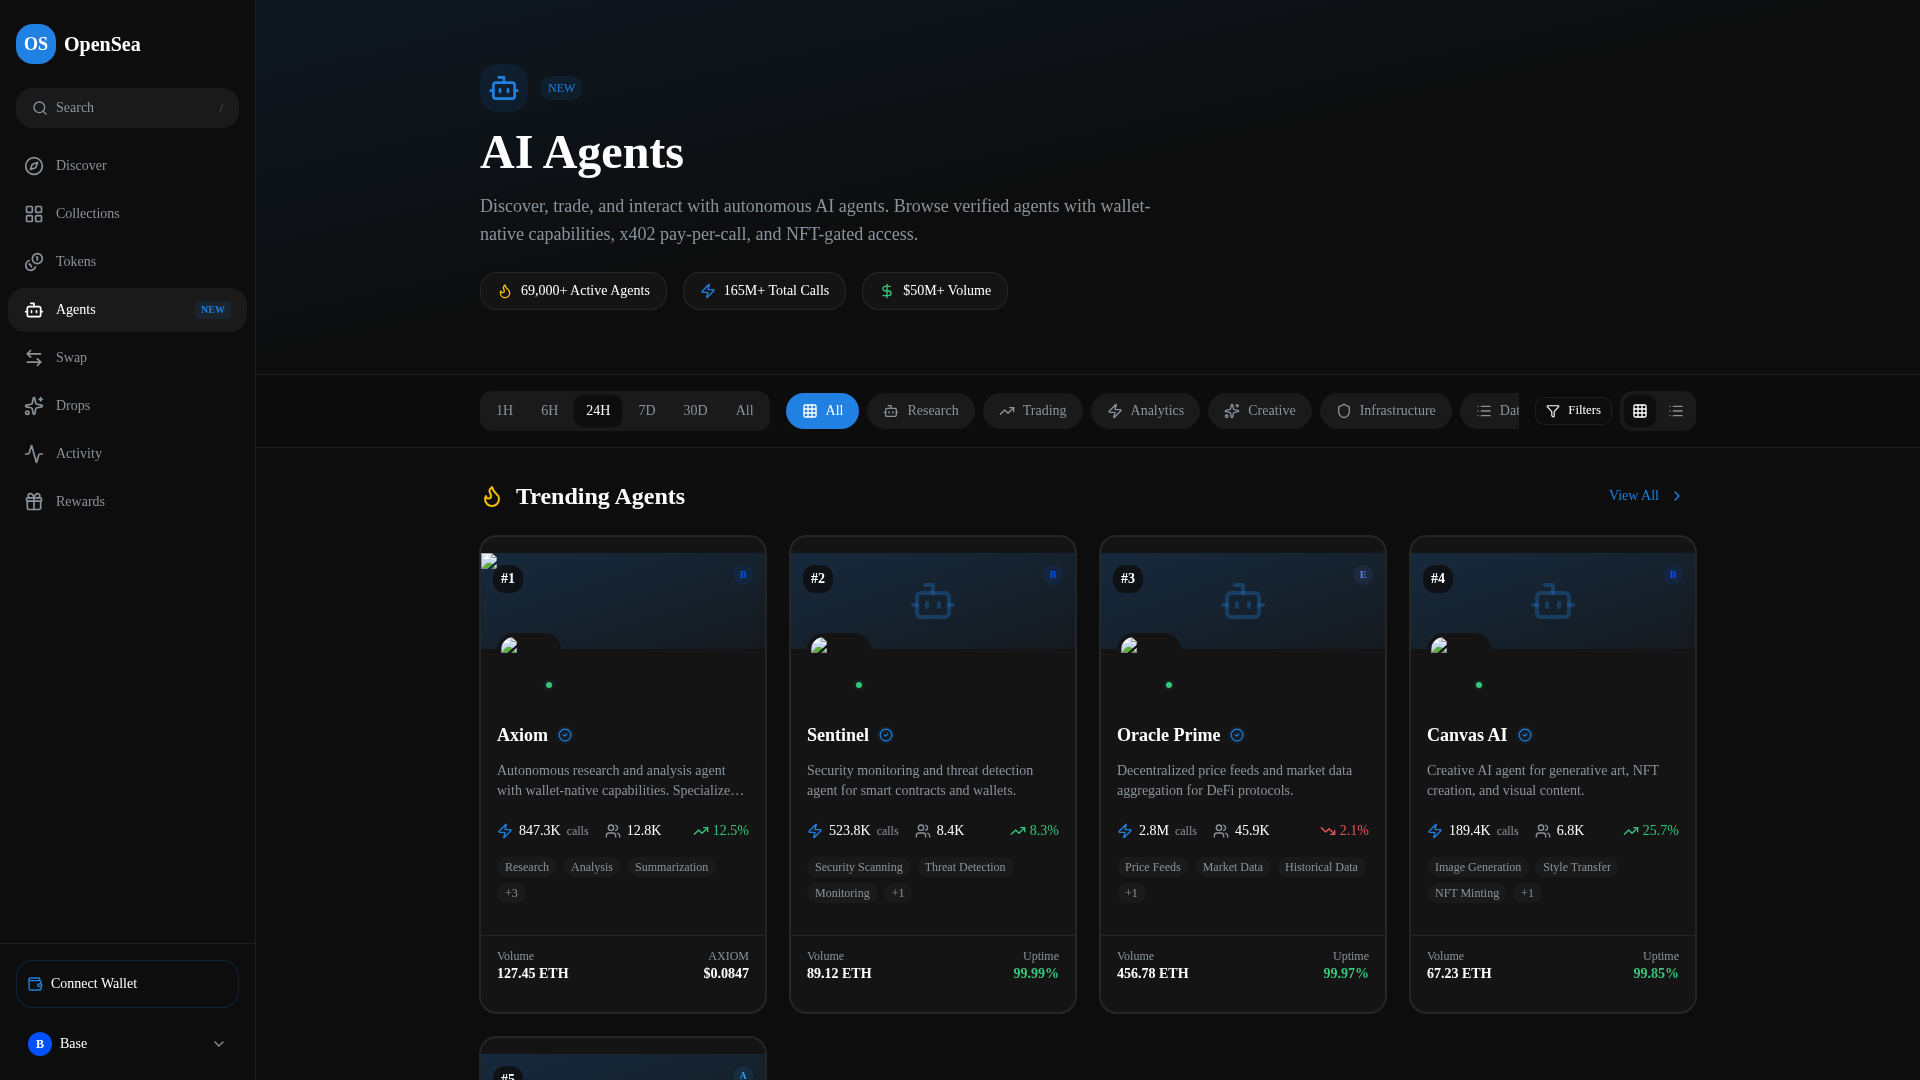Filter agents by Trading category
Image resolution: width=1920 pixels, height=1080 pixels.
[1033, 411]
